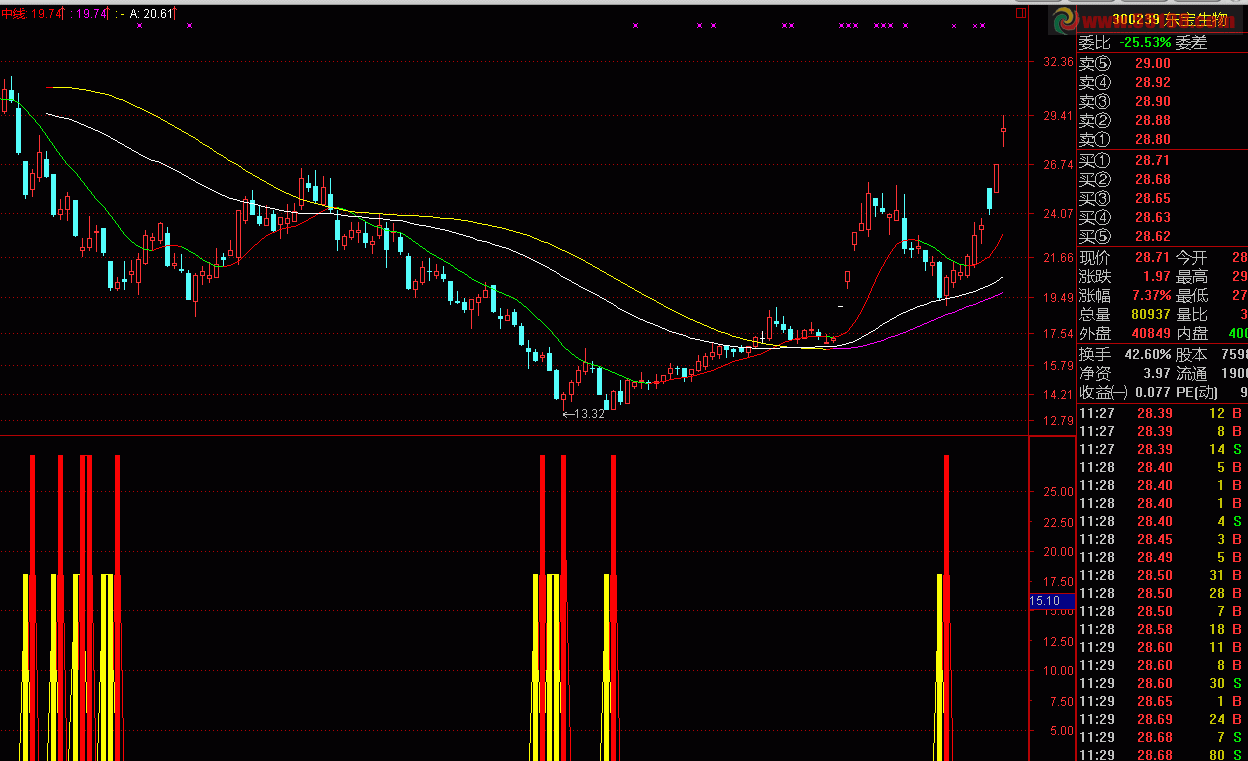Click the 内盘 label
Screen dimensions: 1248x761
(1192, 333)
